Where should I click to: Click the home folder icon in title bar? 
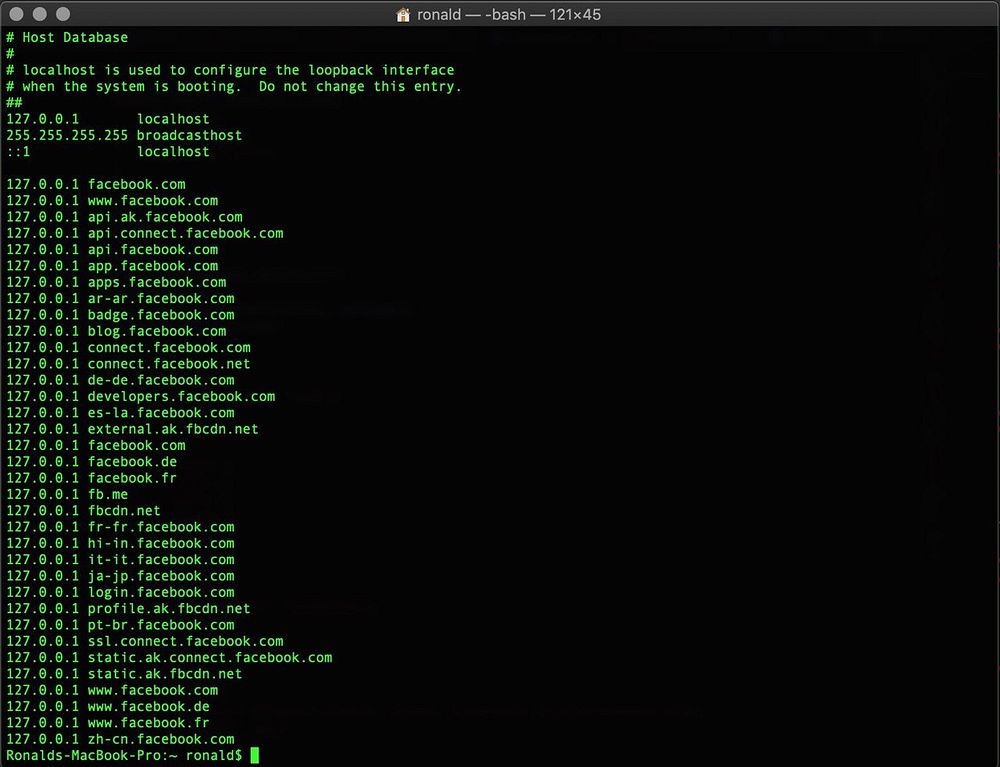[x=403, y=15]
